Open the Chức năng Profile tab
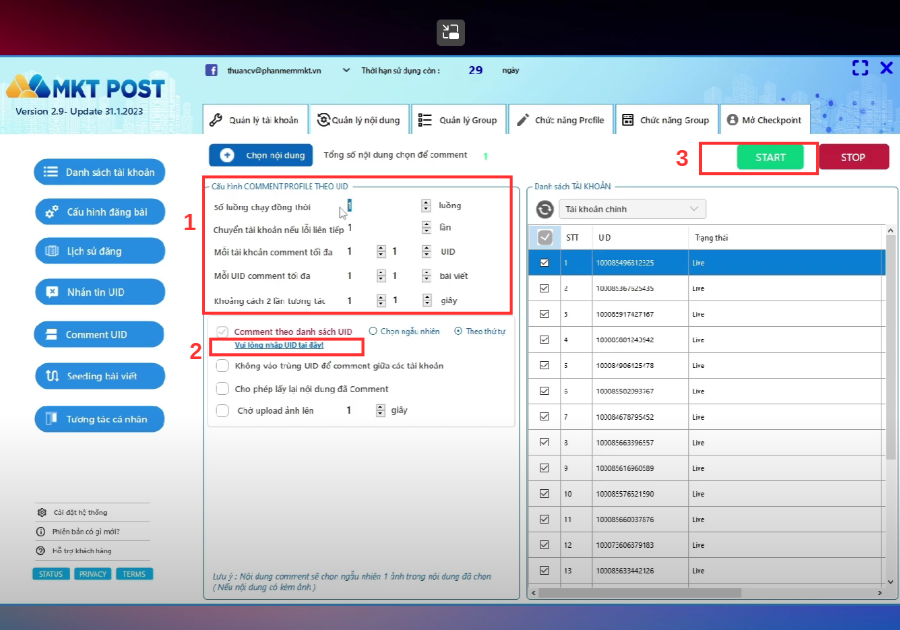Screen dimensions: 900x630 (x=561, y=120)
